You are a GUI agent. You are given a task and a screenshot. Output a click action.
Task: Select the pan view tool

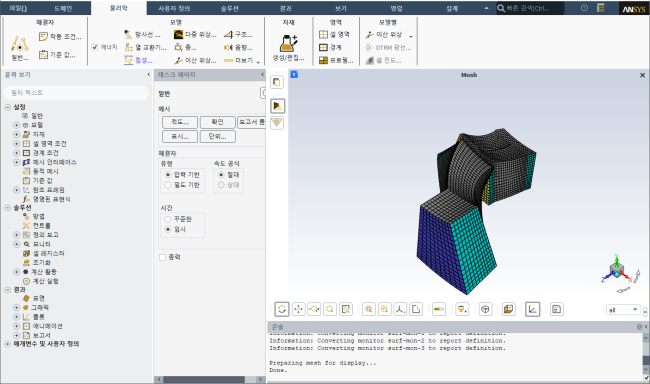(298, 309)
